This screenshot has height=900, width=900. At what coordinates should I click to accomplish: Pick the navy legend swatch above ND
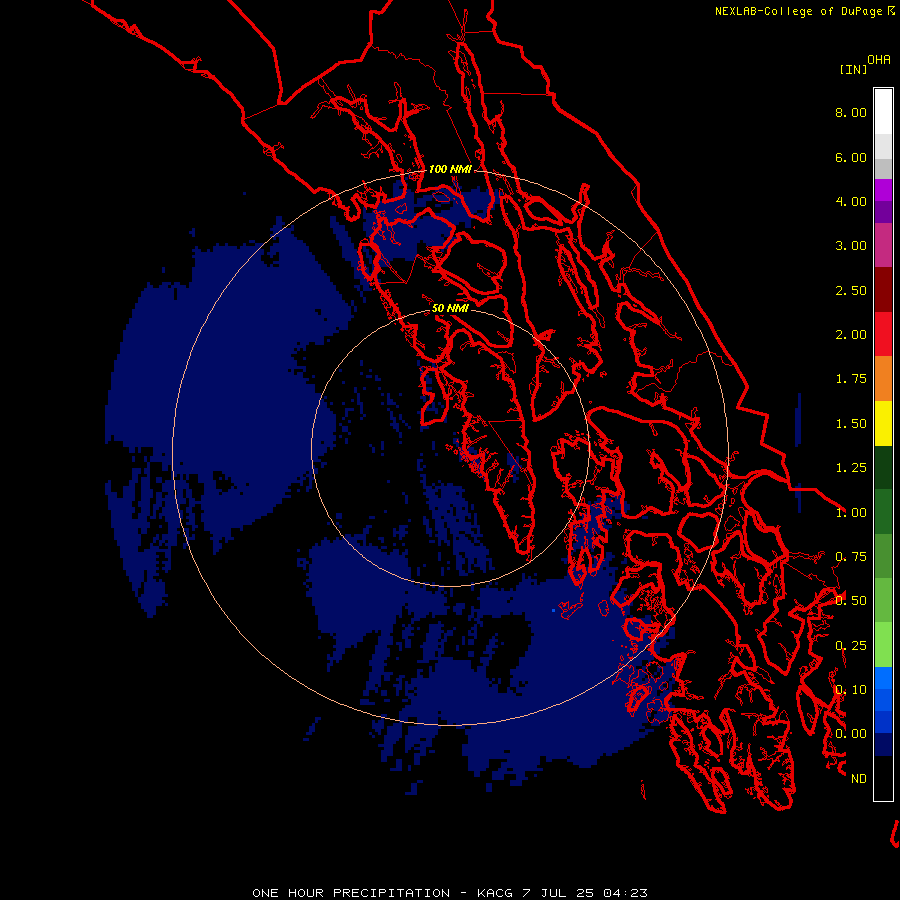click(x=883, y=745)
